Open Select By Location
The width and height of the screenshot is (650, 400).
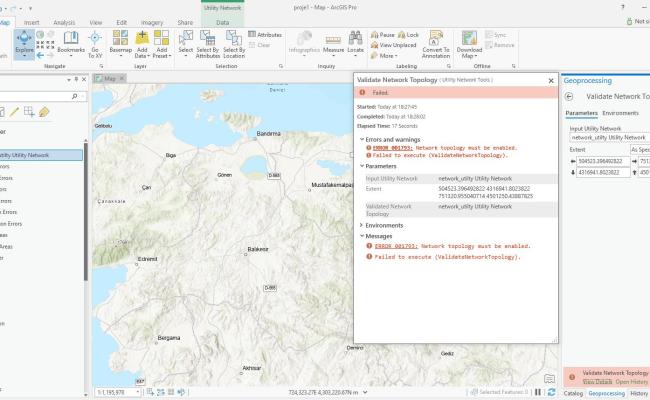click(x=234, y=44)
